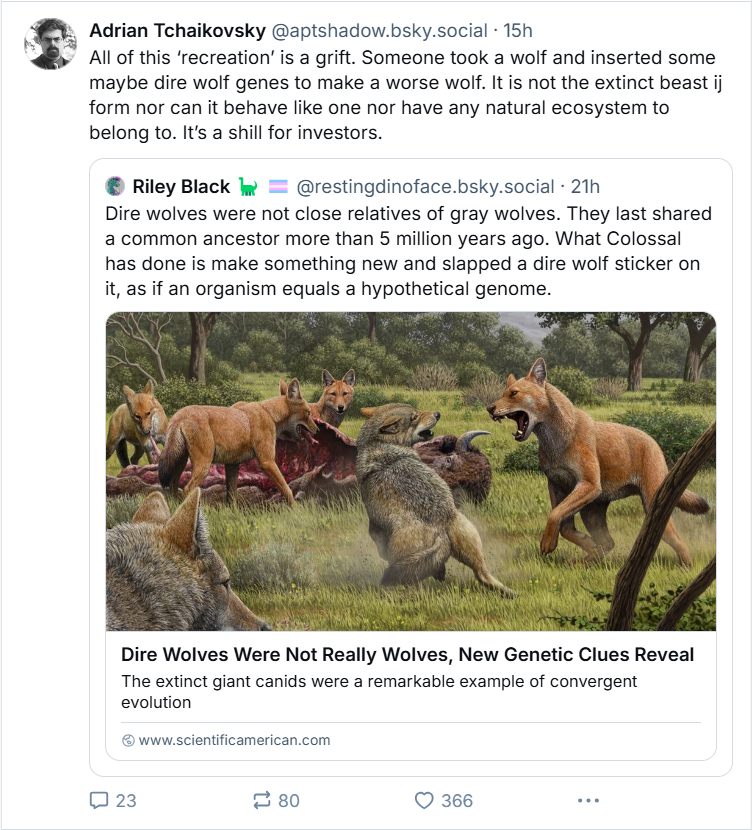752x830 pixels.
Task: Open the @restingdinoface.bsky.social handle
Action: click(425, 186)
